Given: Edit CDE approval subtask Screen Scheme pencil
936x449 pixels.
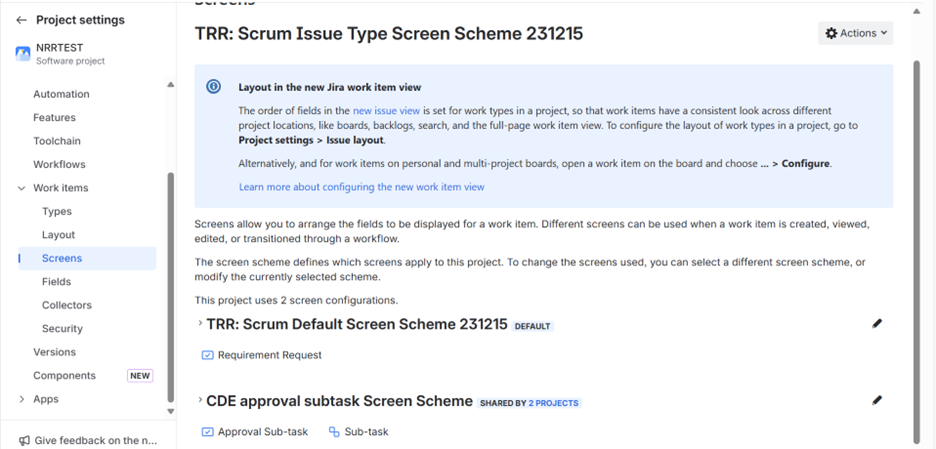Looking at the screenshot, I should tap(876, 400).
